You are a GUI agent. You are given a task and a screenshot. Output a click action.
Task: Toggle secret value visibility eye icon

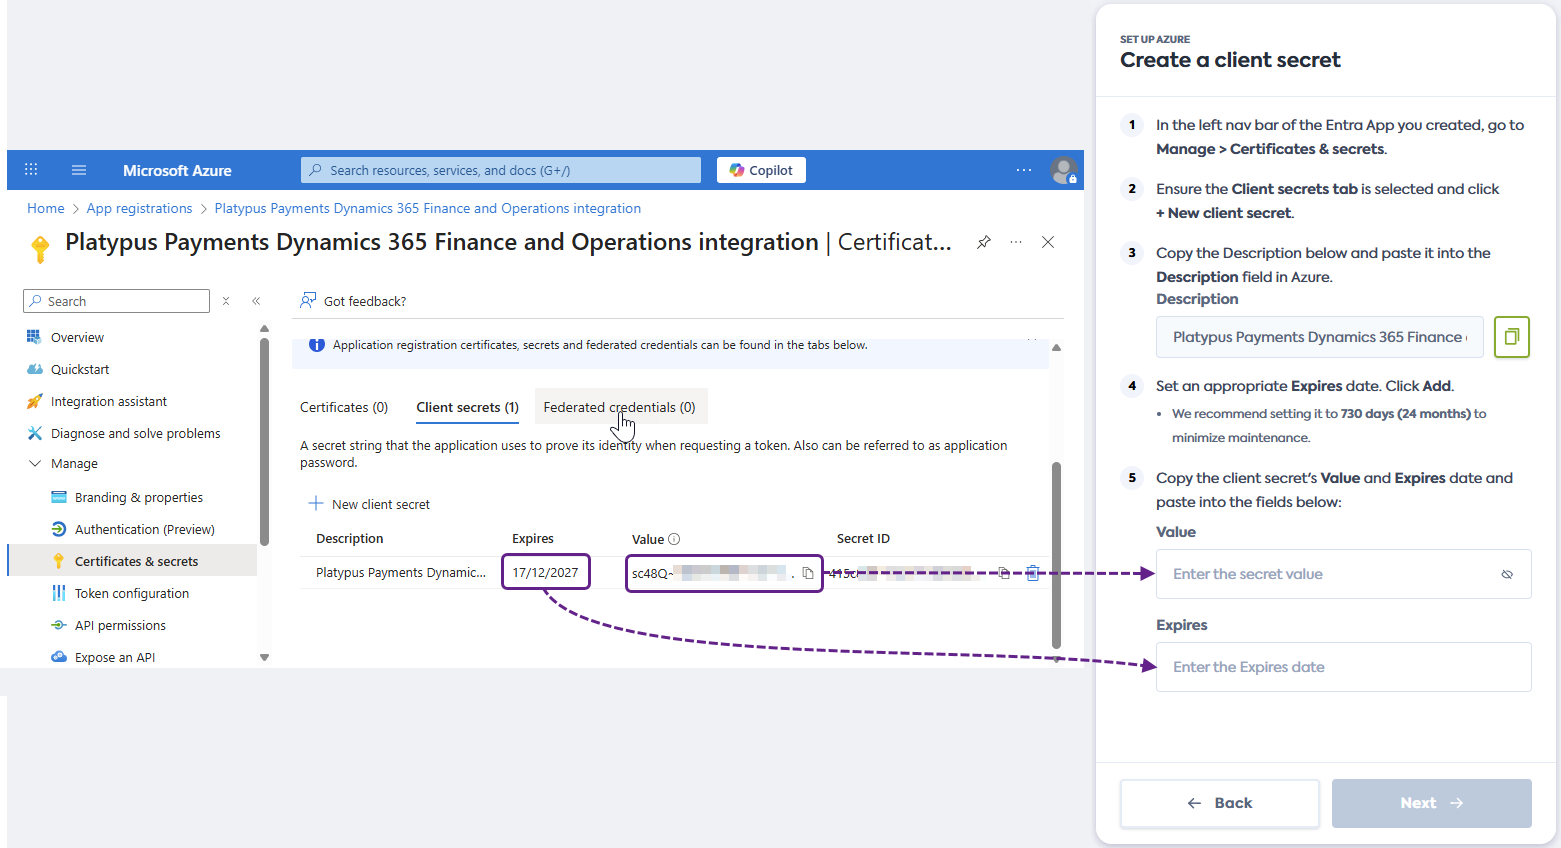click(1506, 574)
